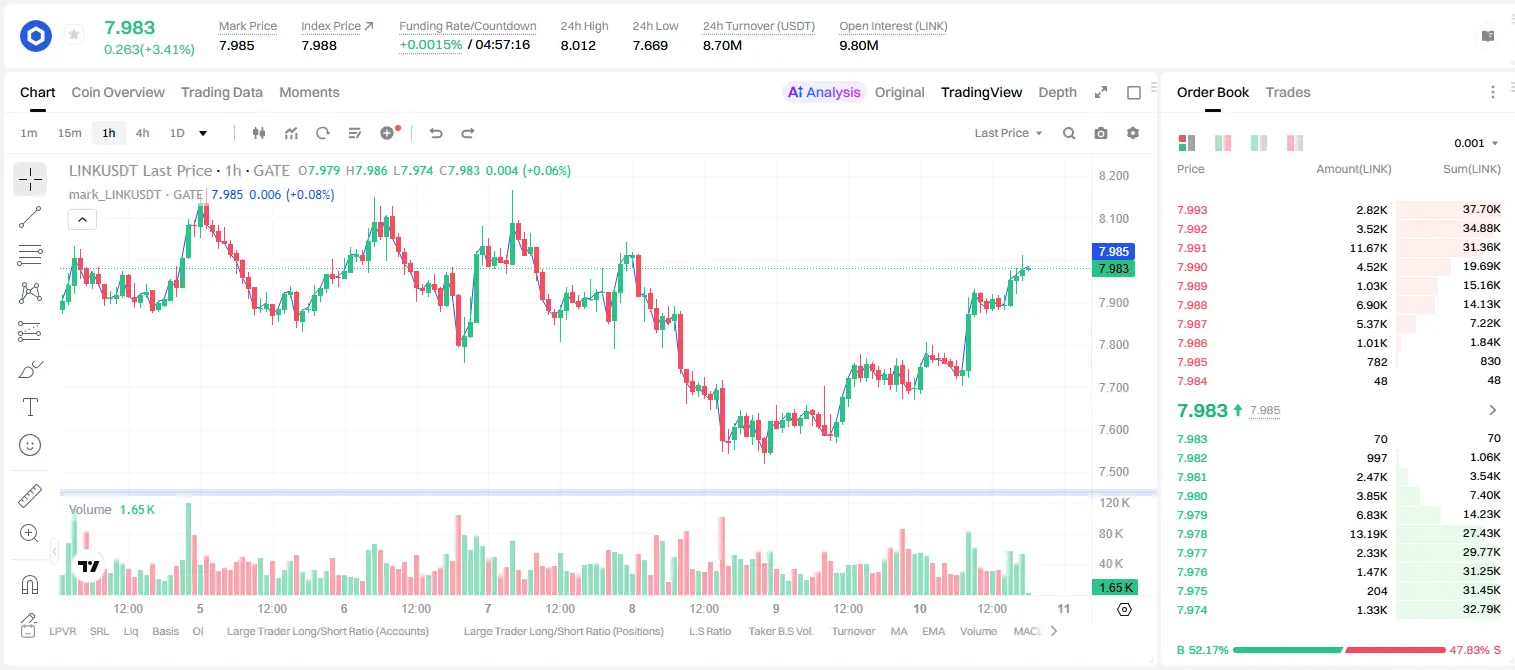Open the Coin Overview tab
1515x670 pixels.
tap(118, 92)
